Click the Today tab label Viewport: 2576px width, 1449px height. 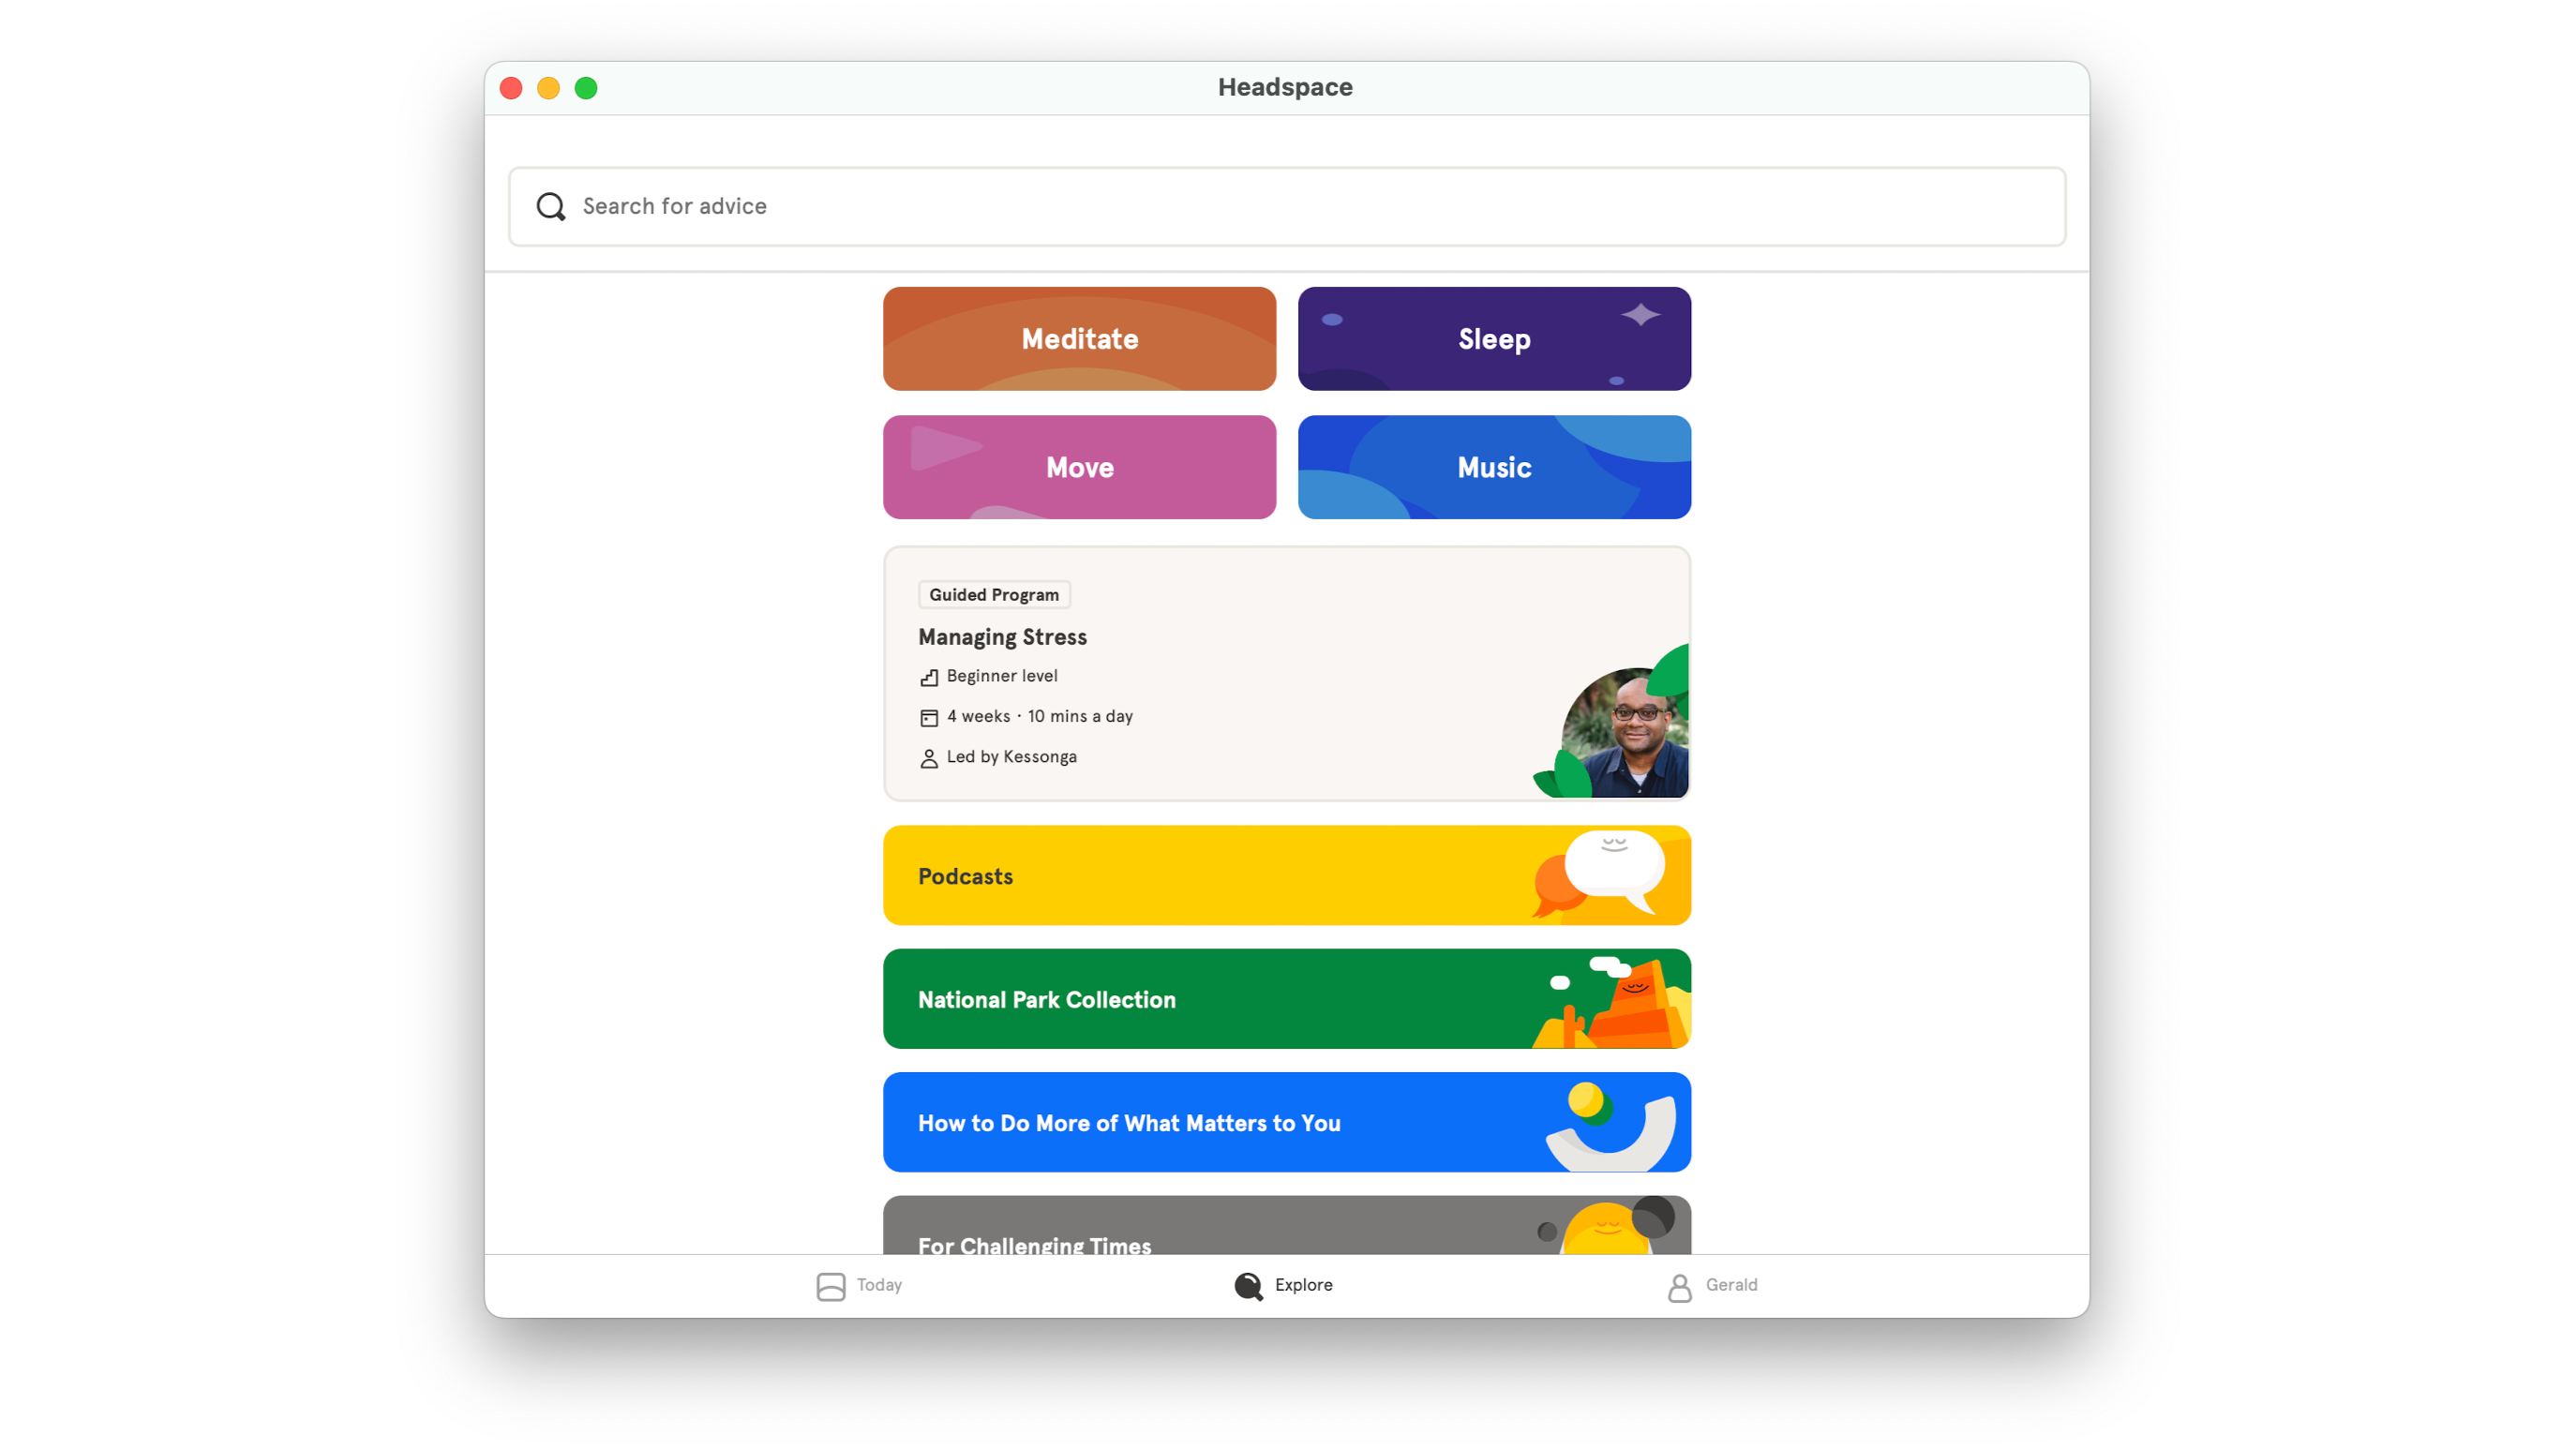tap(879, 1284)
